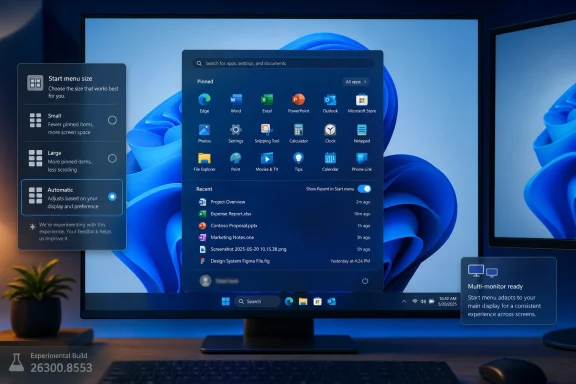
Task: Open the Calculator app
Action: [x=298, y=133]
